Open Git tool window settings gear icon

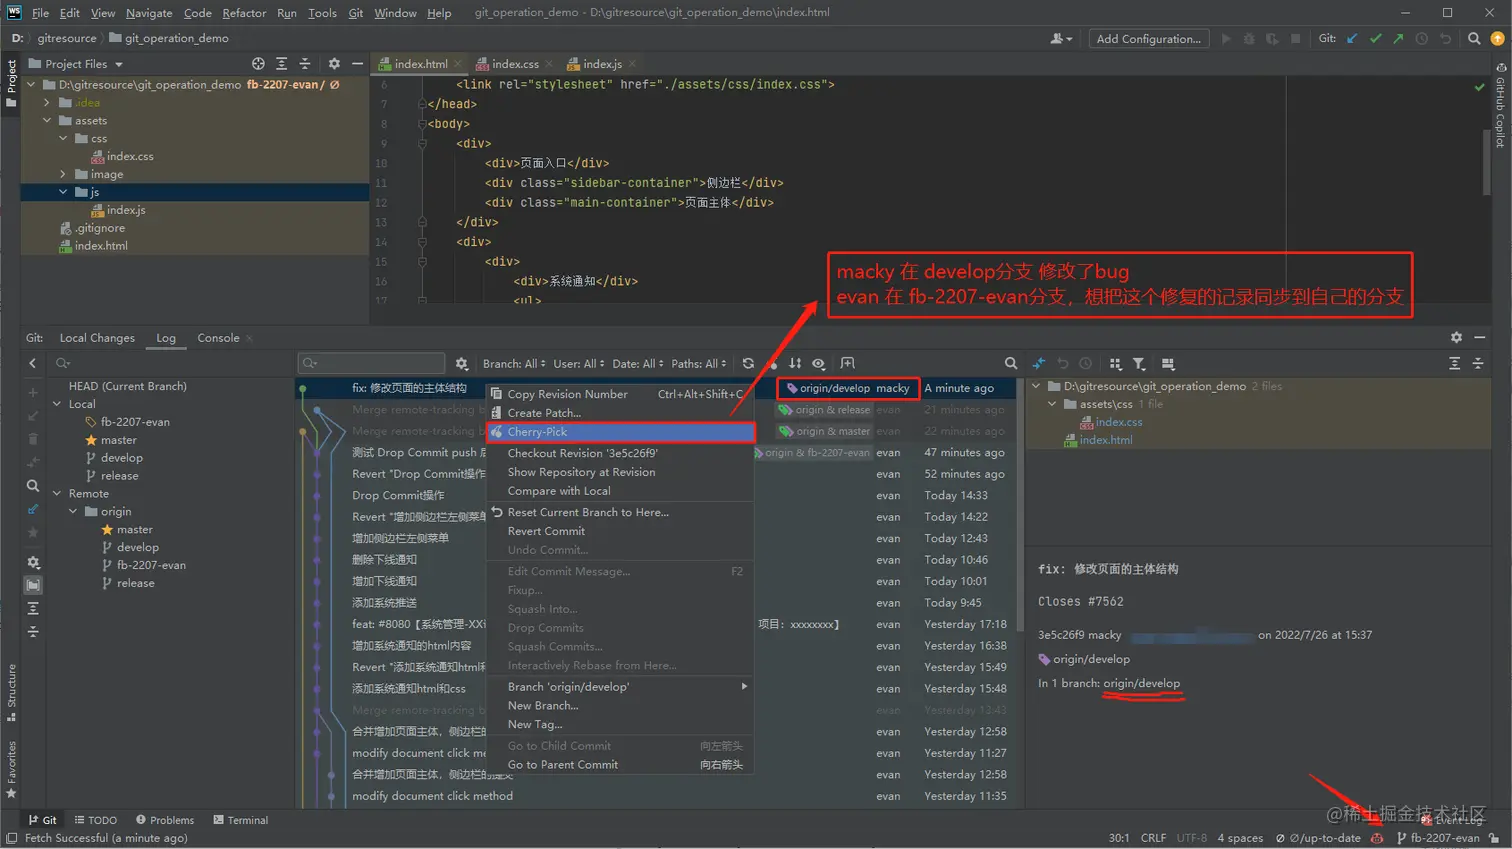[1456, 338]
